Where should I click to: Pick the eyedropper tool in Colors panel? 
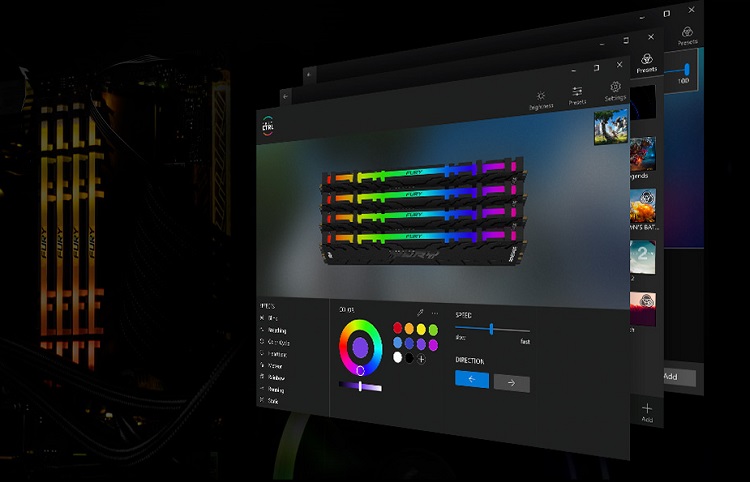pyautogui.click(x=420, y=313)
